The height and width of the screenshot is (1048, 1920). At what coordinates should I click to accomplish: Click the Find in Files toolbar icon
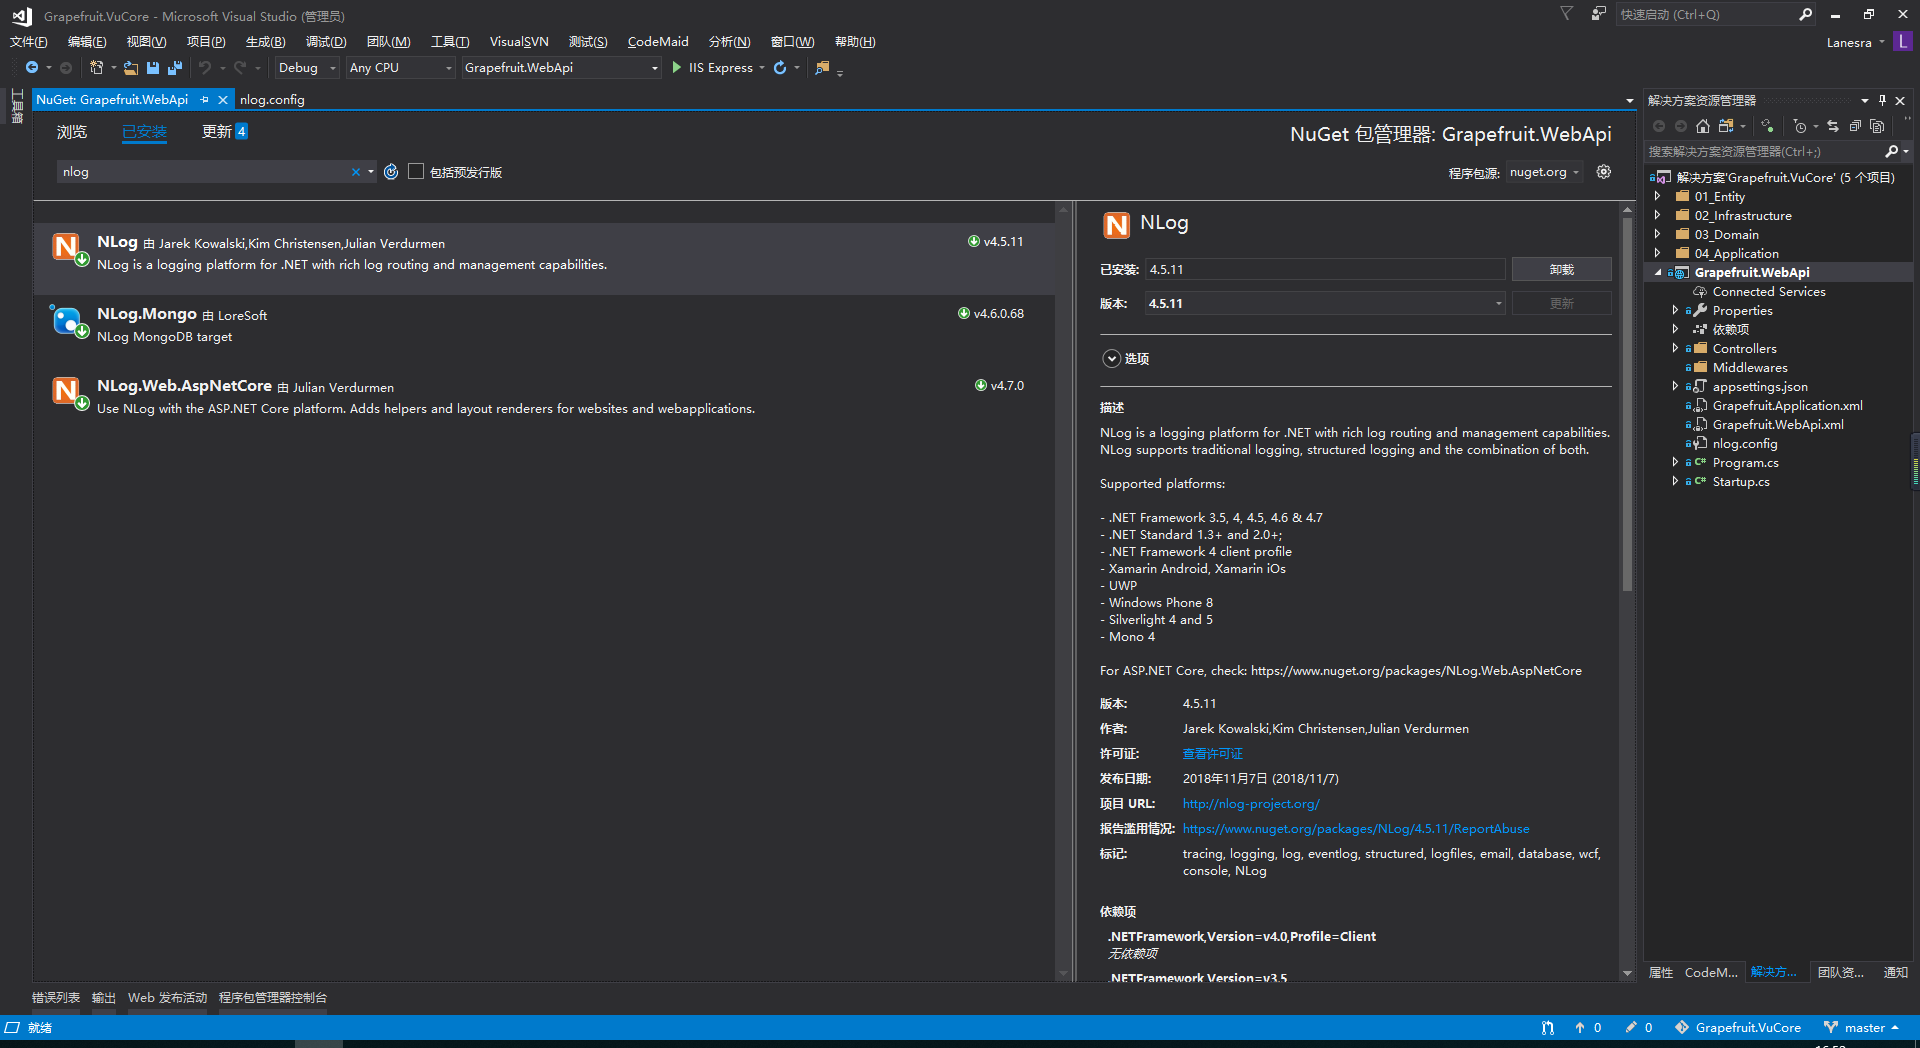point(822,68)
